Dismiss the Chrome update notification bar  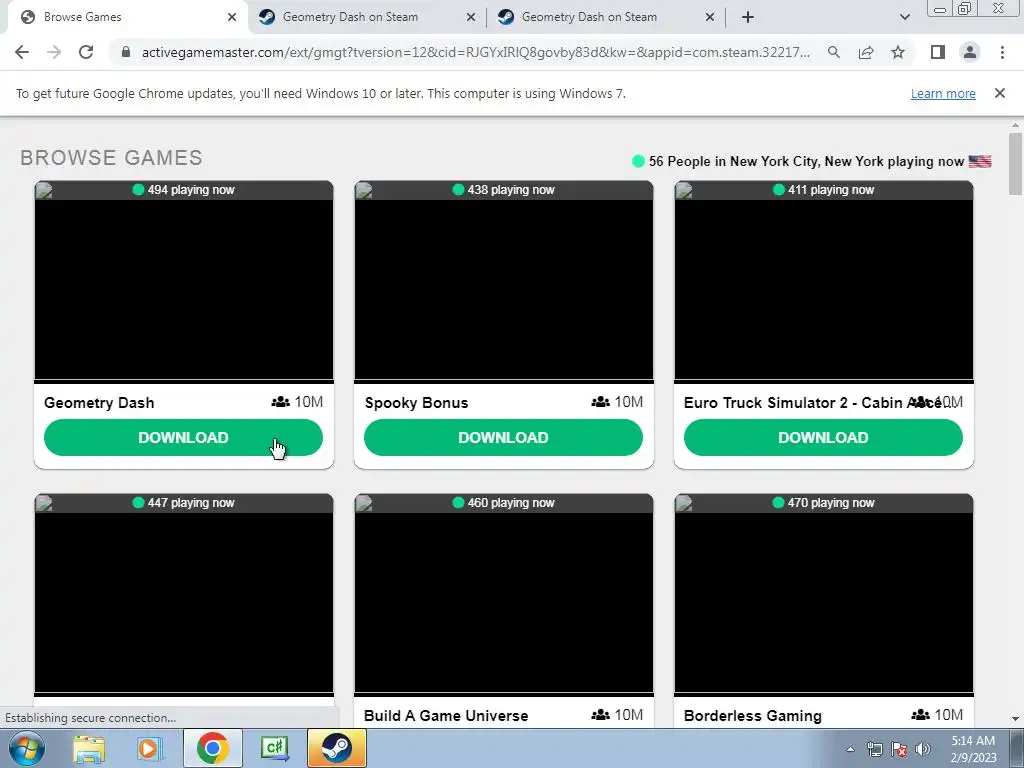click(1000, 93)
